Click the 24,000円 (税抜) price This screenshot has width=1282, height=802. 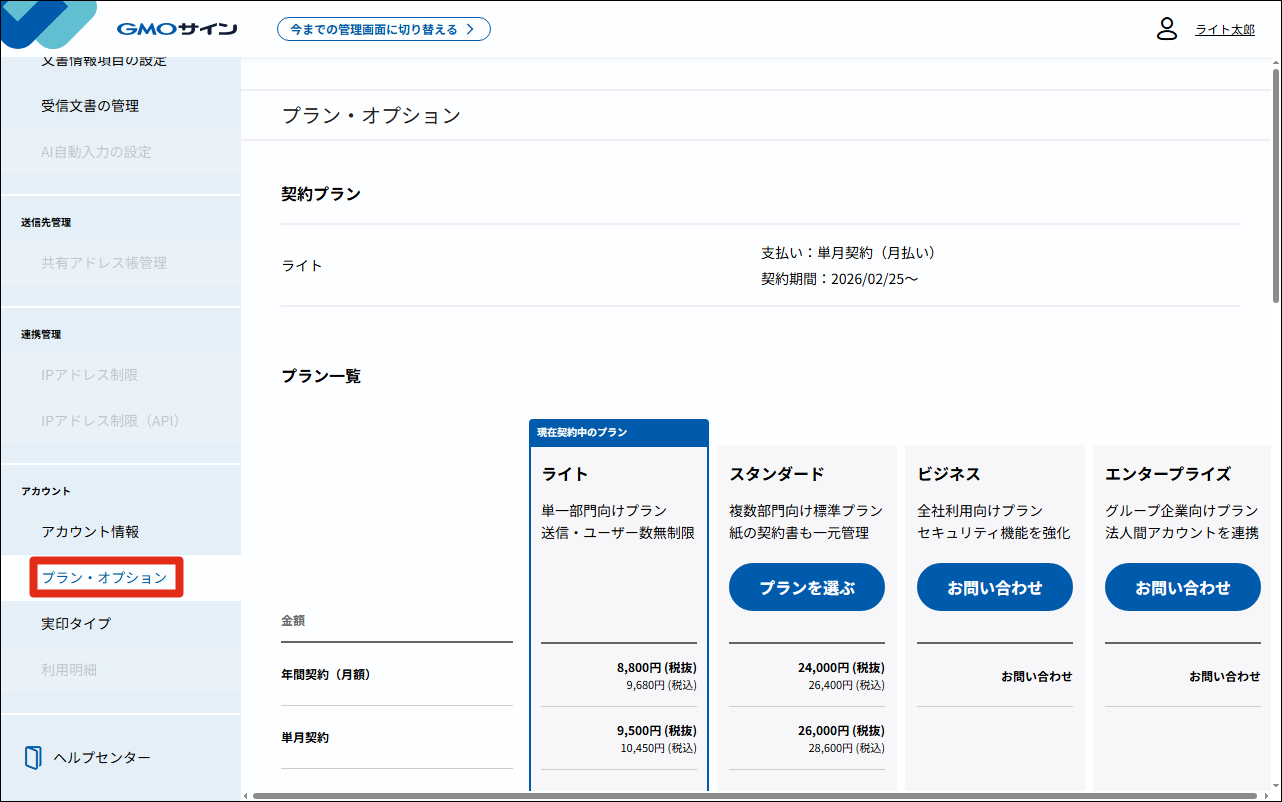841,668
